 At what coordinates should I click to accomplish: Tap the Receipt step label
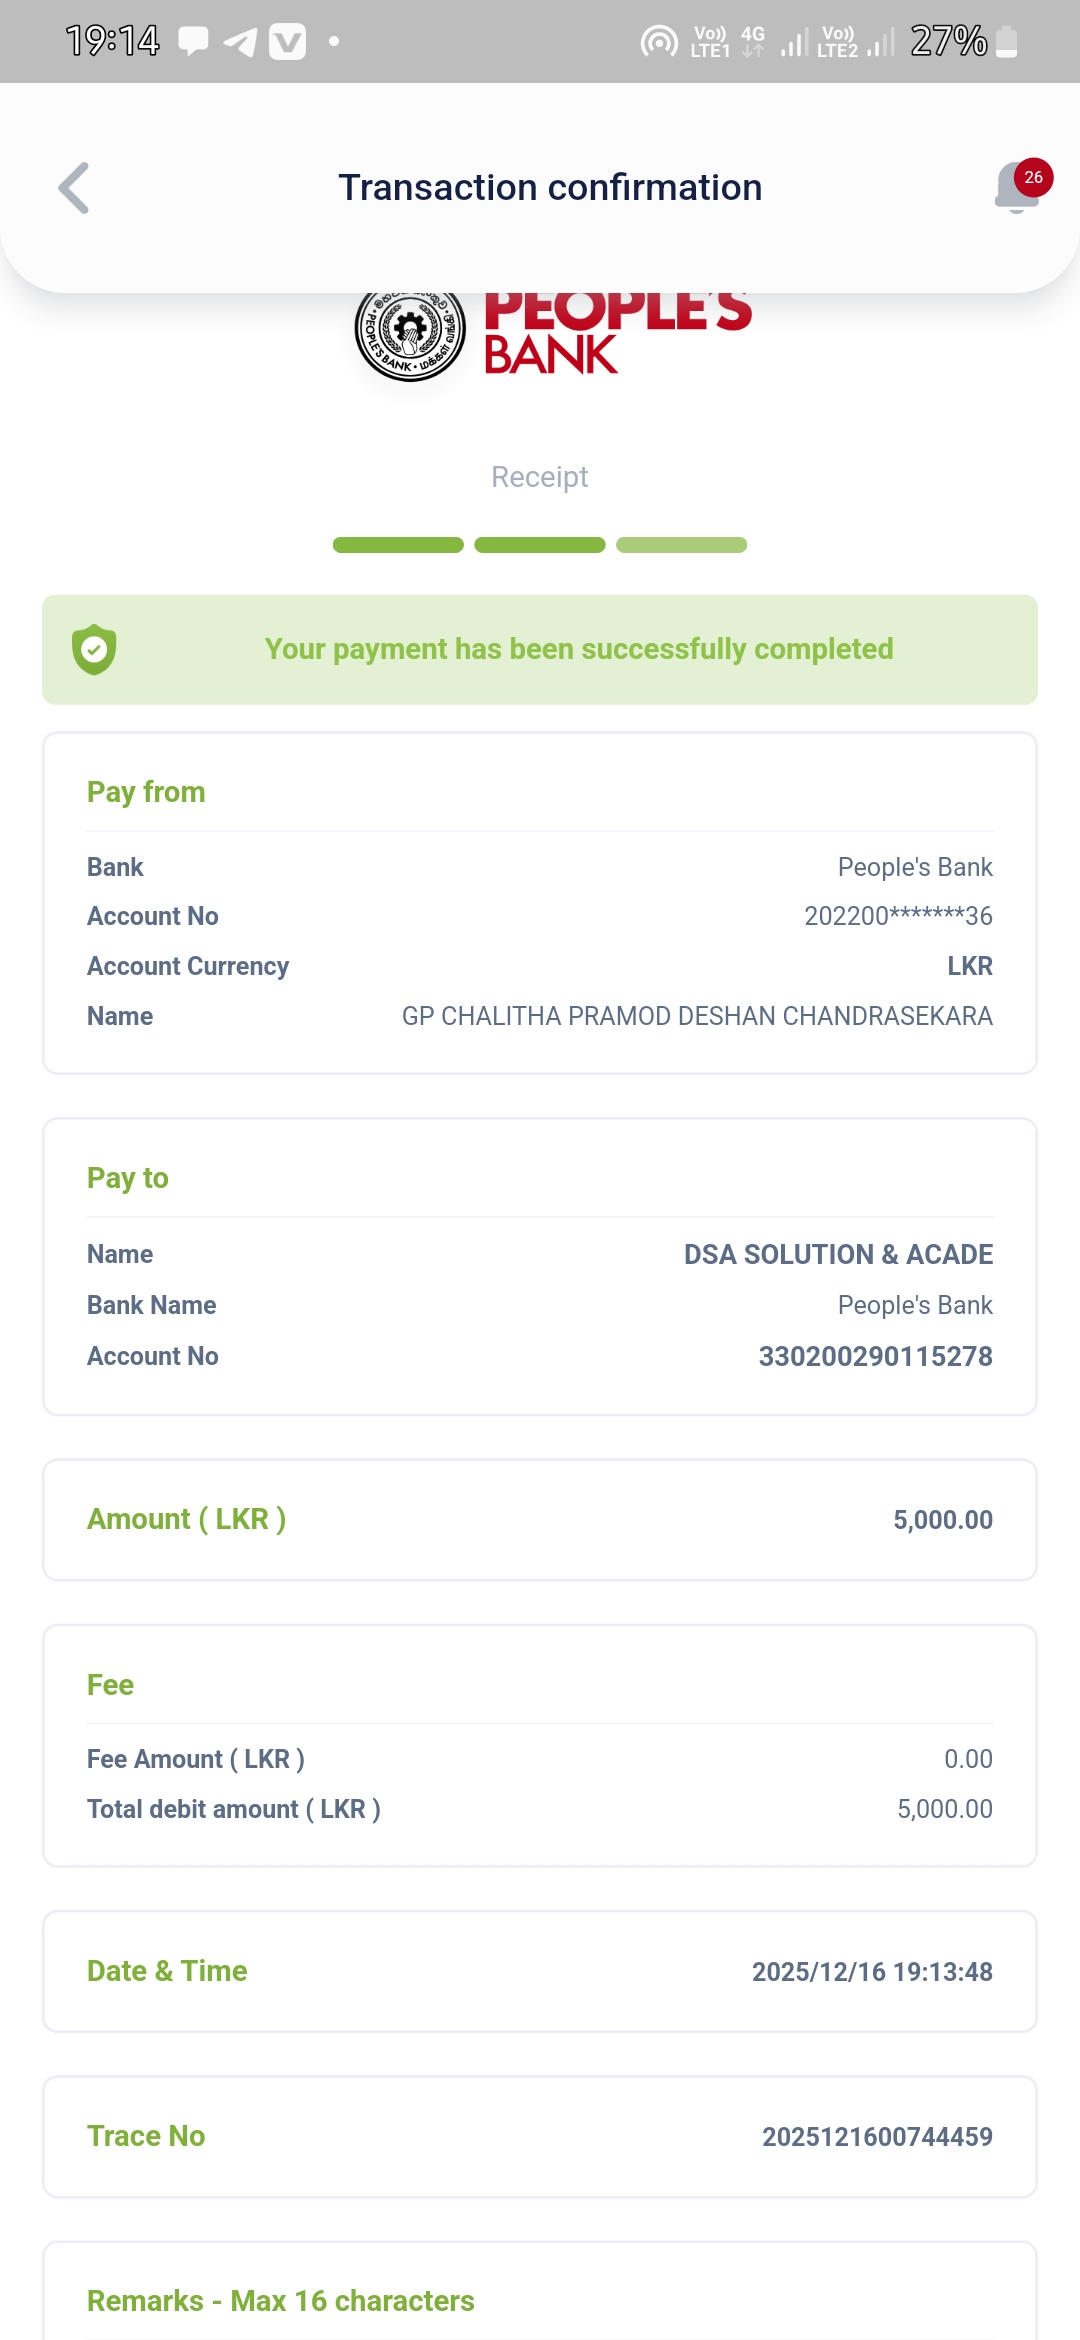(539, 477)
